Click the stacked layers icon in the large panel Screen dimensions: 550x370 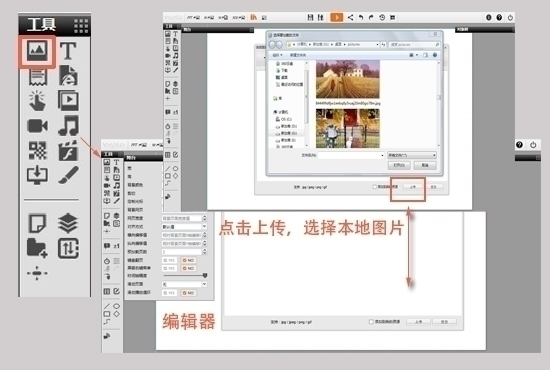68,223
